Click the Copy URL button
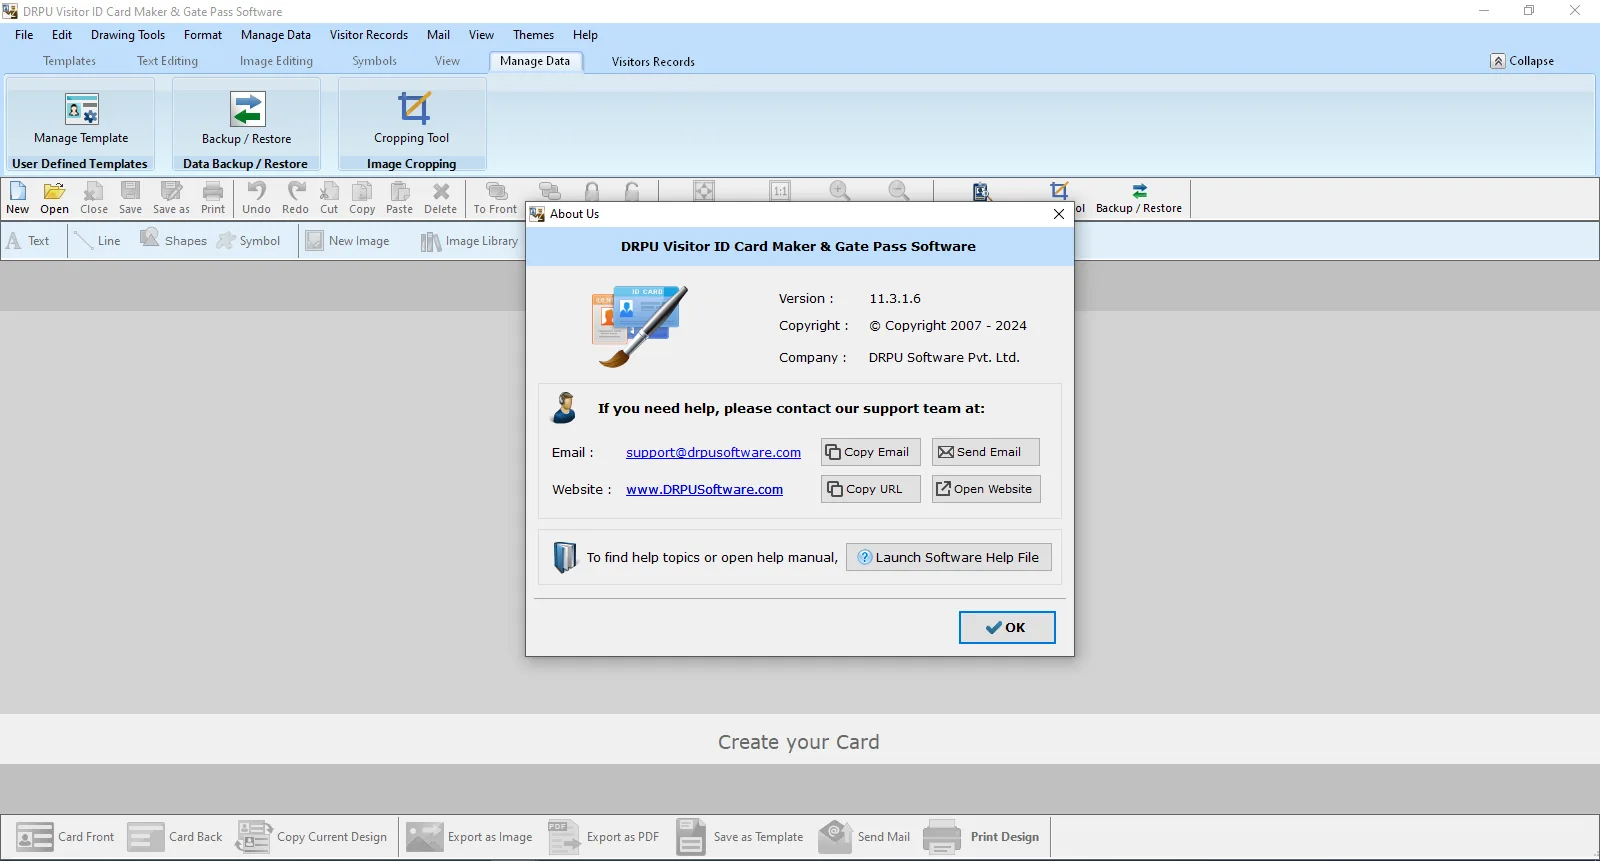Image resolution: width=1600 pixels, height=861 pixels. click(871, 489)
